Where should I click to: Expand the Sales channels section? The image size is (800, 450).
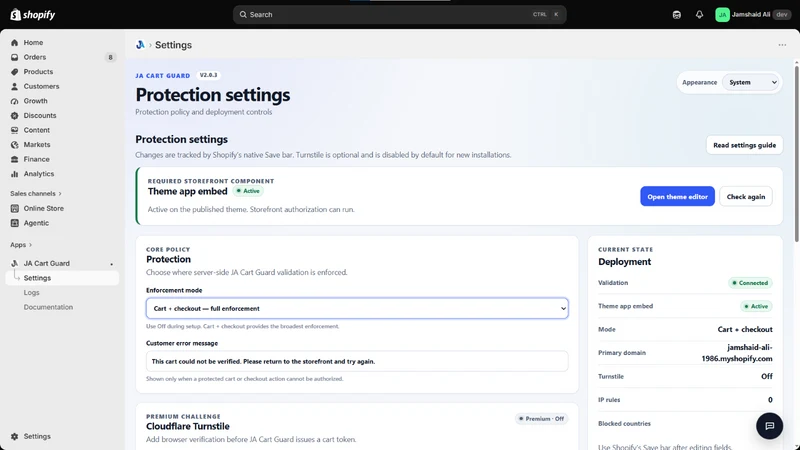coord(36,194)
